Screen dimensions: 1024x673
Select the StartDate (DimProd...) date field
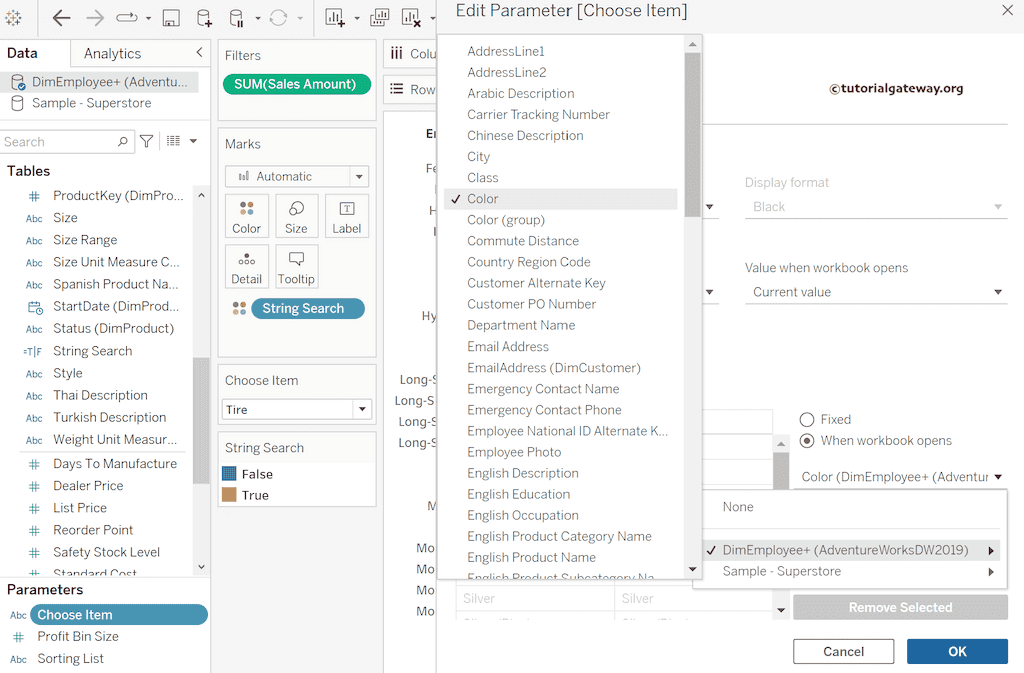[x=116, y=306]
